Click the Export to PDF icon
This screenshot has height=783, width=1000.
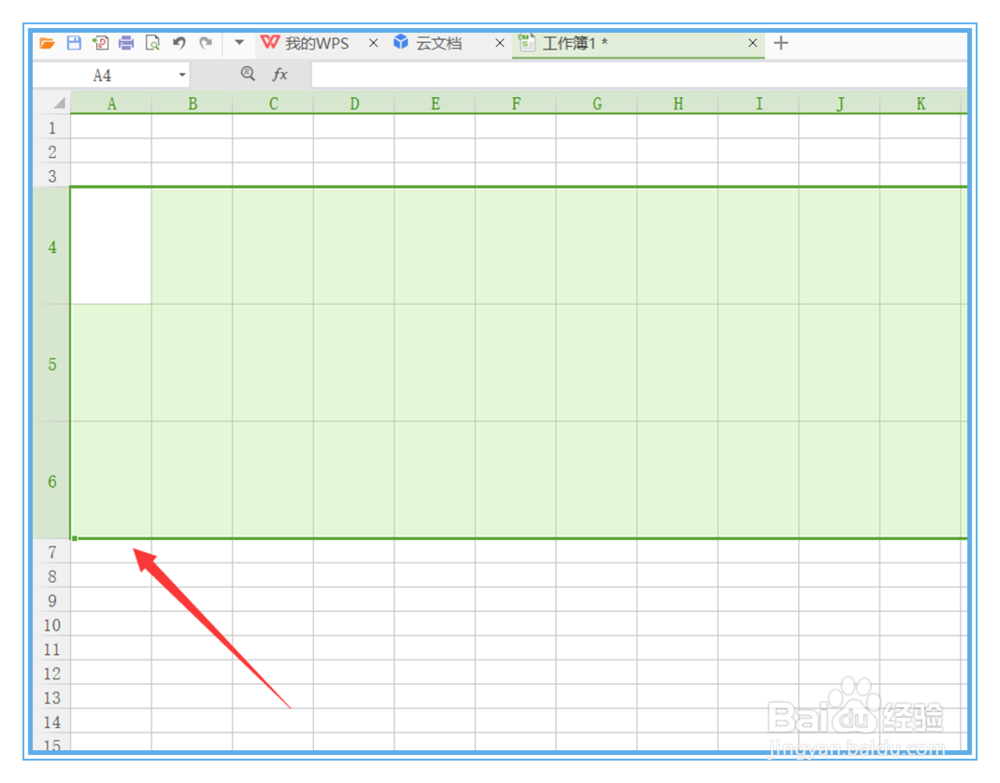100,43
